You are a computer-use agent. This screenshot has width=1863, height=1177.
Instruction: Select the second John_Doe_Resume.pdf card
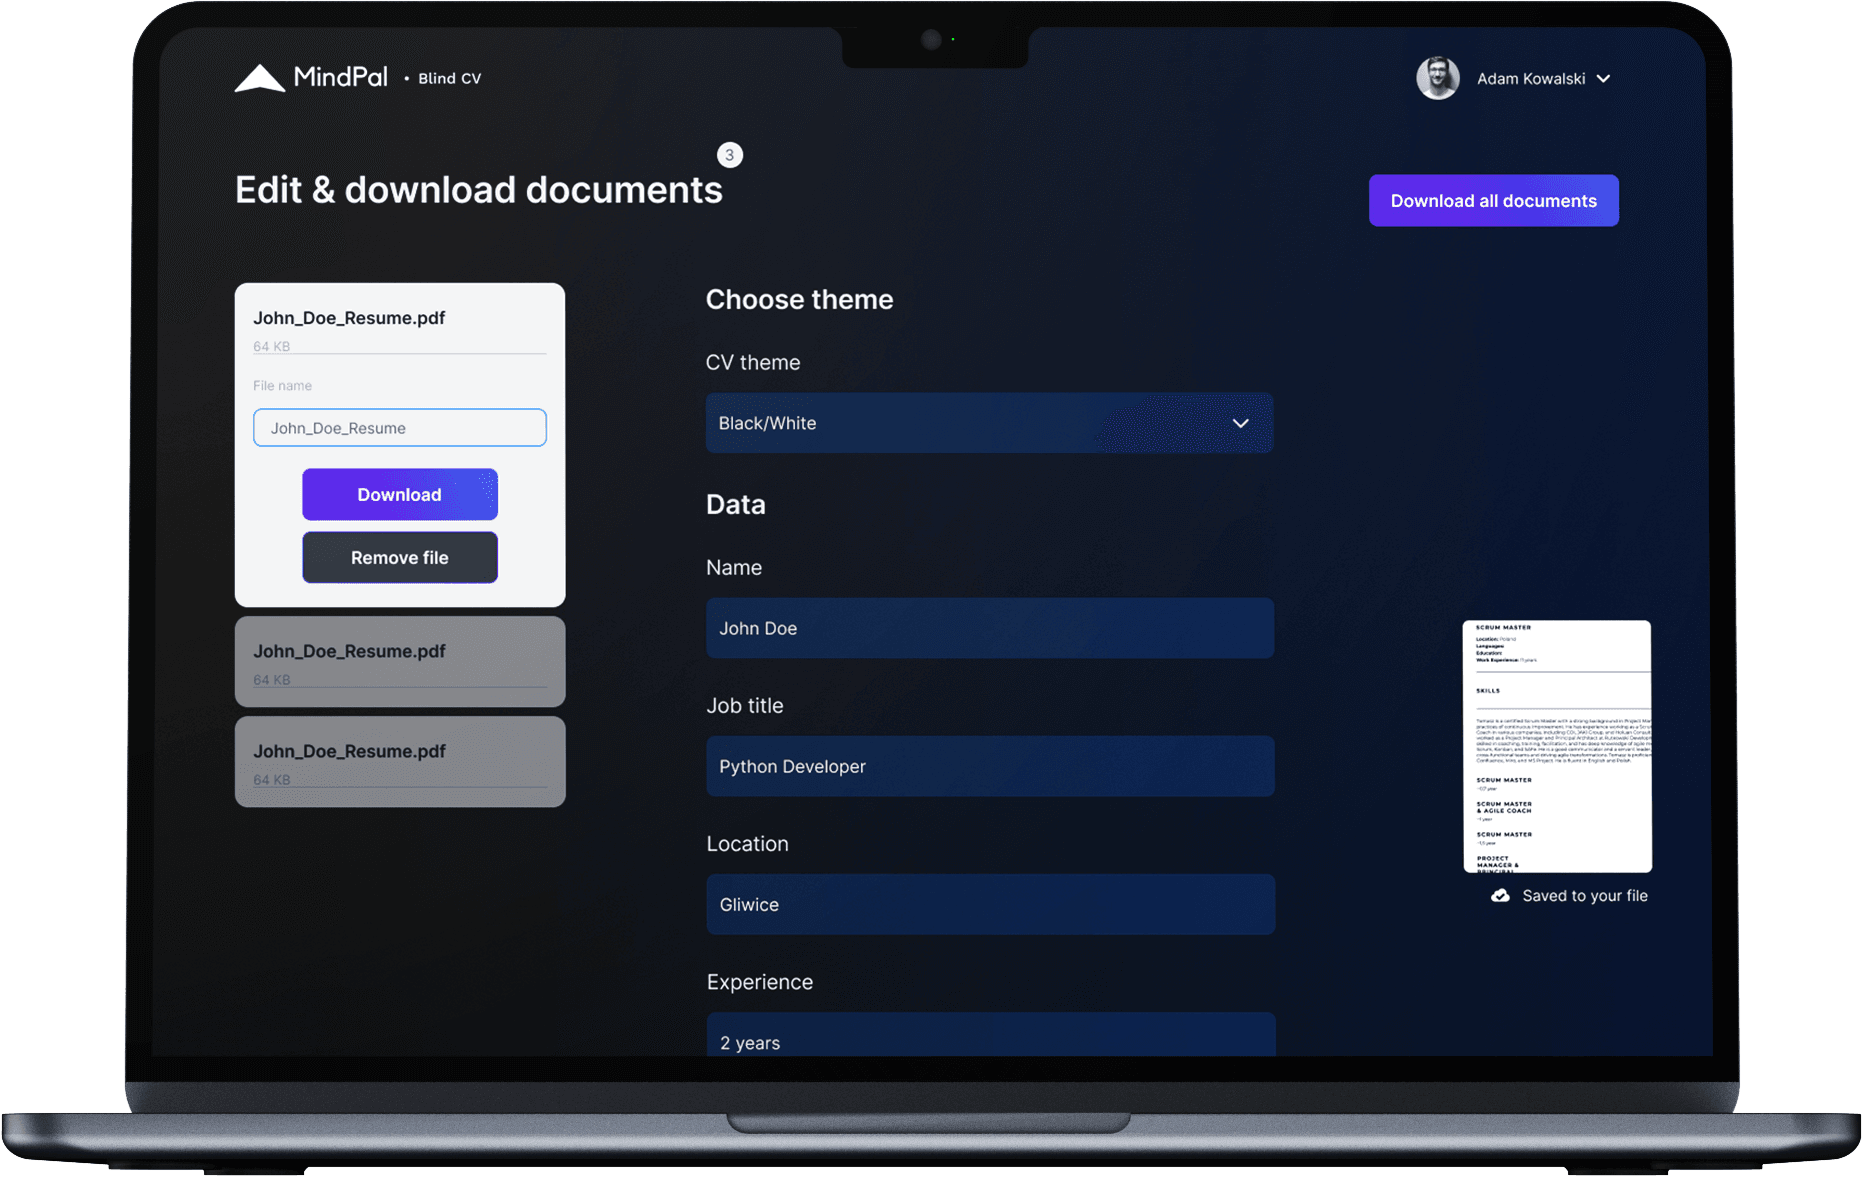(x=399, y=662)
